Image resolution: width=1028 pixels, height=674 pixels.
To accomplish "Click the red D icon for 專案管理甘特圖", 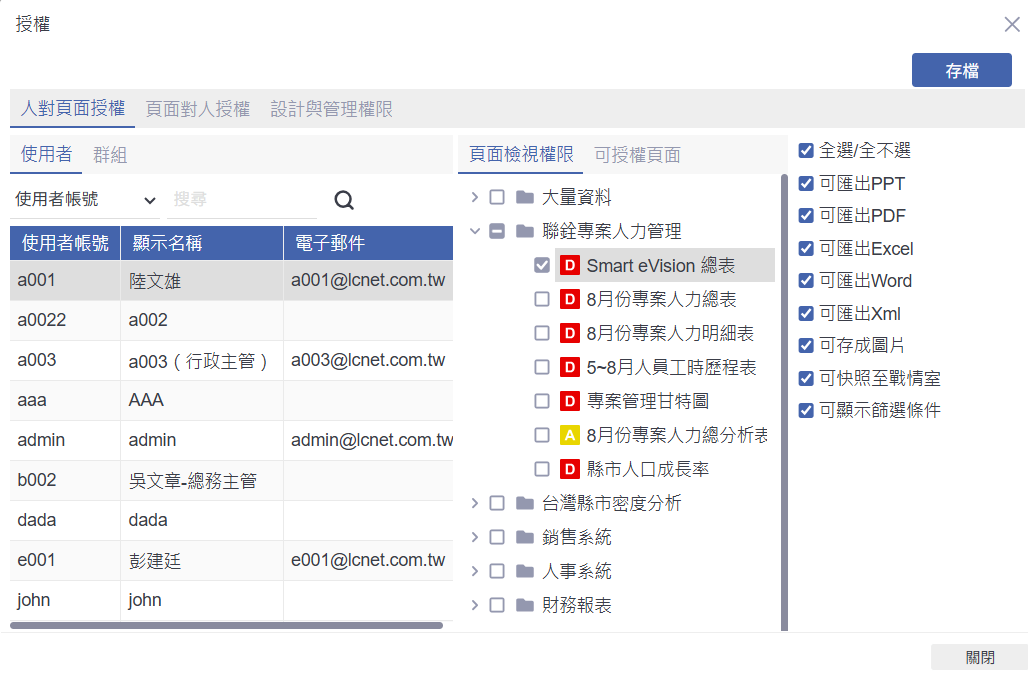I will 570,401.
